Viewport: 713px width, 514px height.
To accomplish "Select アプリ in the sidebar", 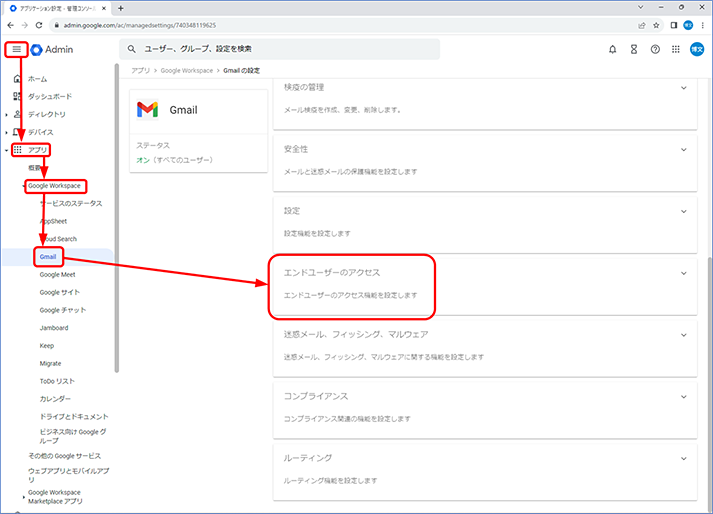I will [37, 150].
